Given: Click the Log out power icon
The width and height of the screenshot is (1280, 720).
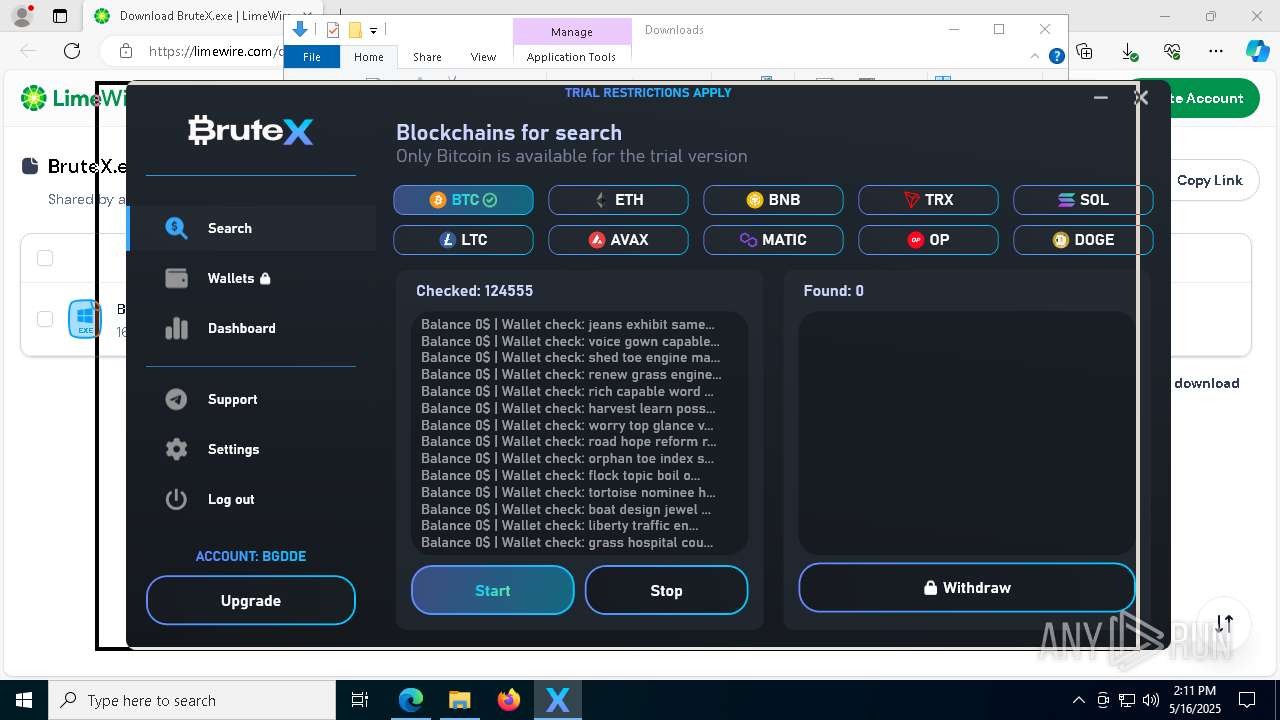Looking at the screenshot, I should (x=177, y=499).
